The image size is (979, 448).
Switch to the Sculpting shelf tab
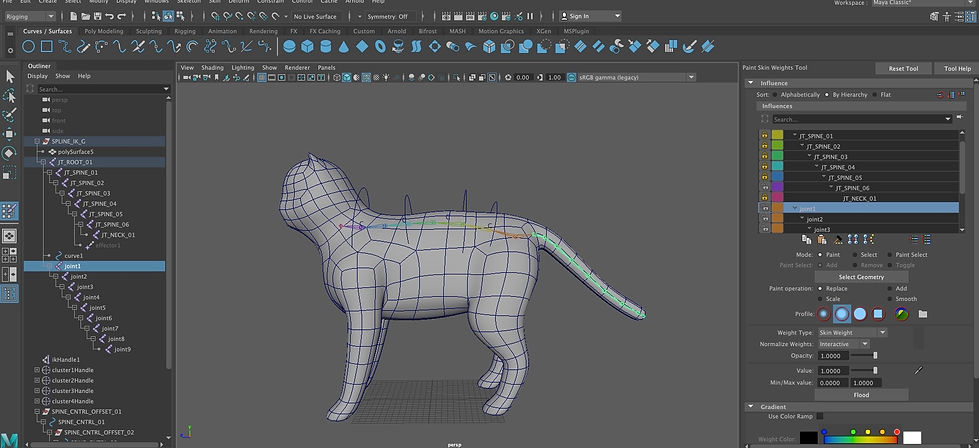[149, 31]
